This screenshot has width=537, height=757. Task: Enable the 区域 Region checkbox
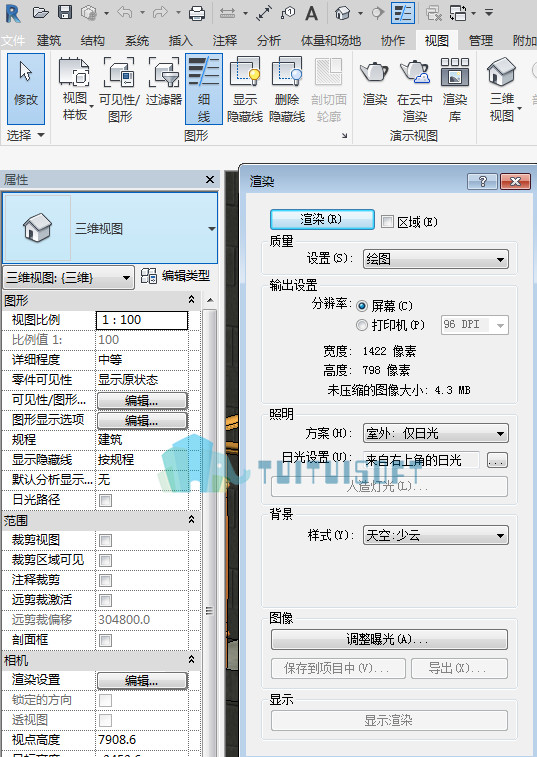click(x=387, y=222)
